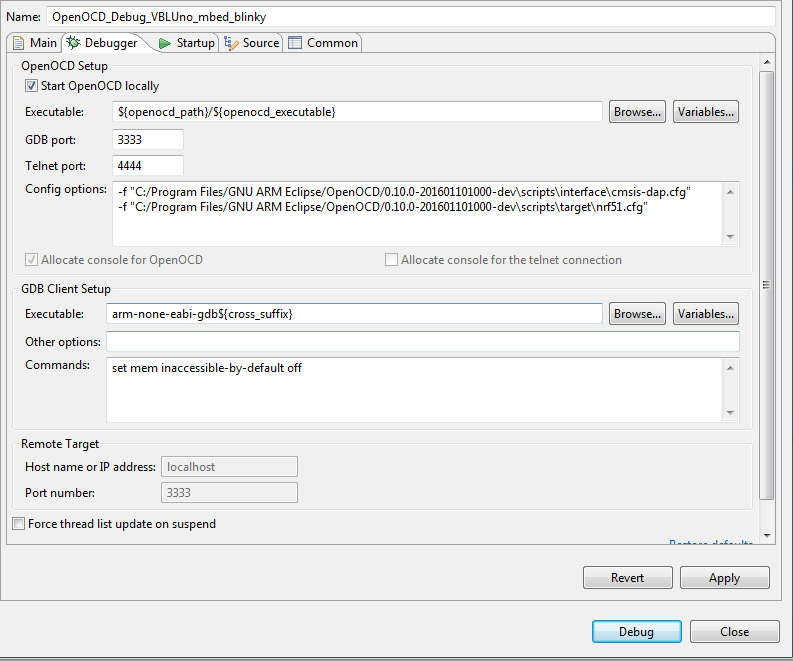793x661 pixels.
Task: Click the Restore defaults link
Action: coord(711,542)
